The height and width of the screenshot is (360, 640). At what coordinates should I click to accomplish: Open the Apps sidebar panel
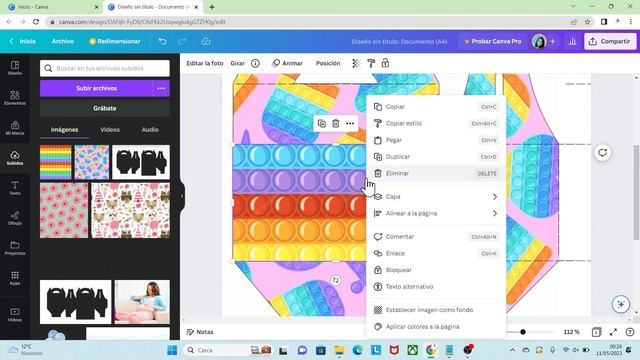tap(15, 278)
